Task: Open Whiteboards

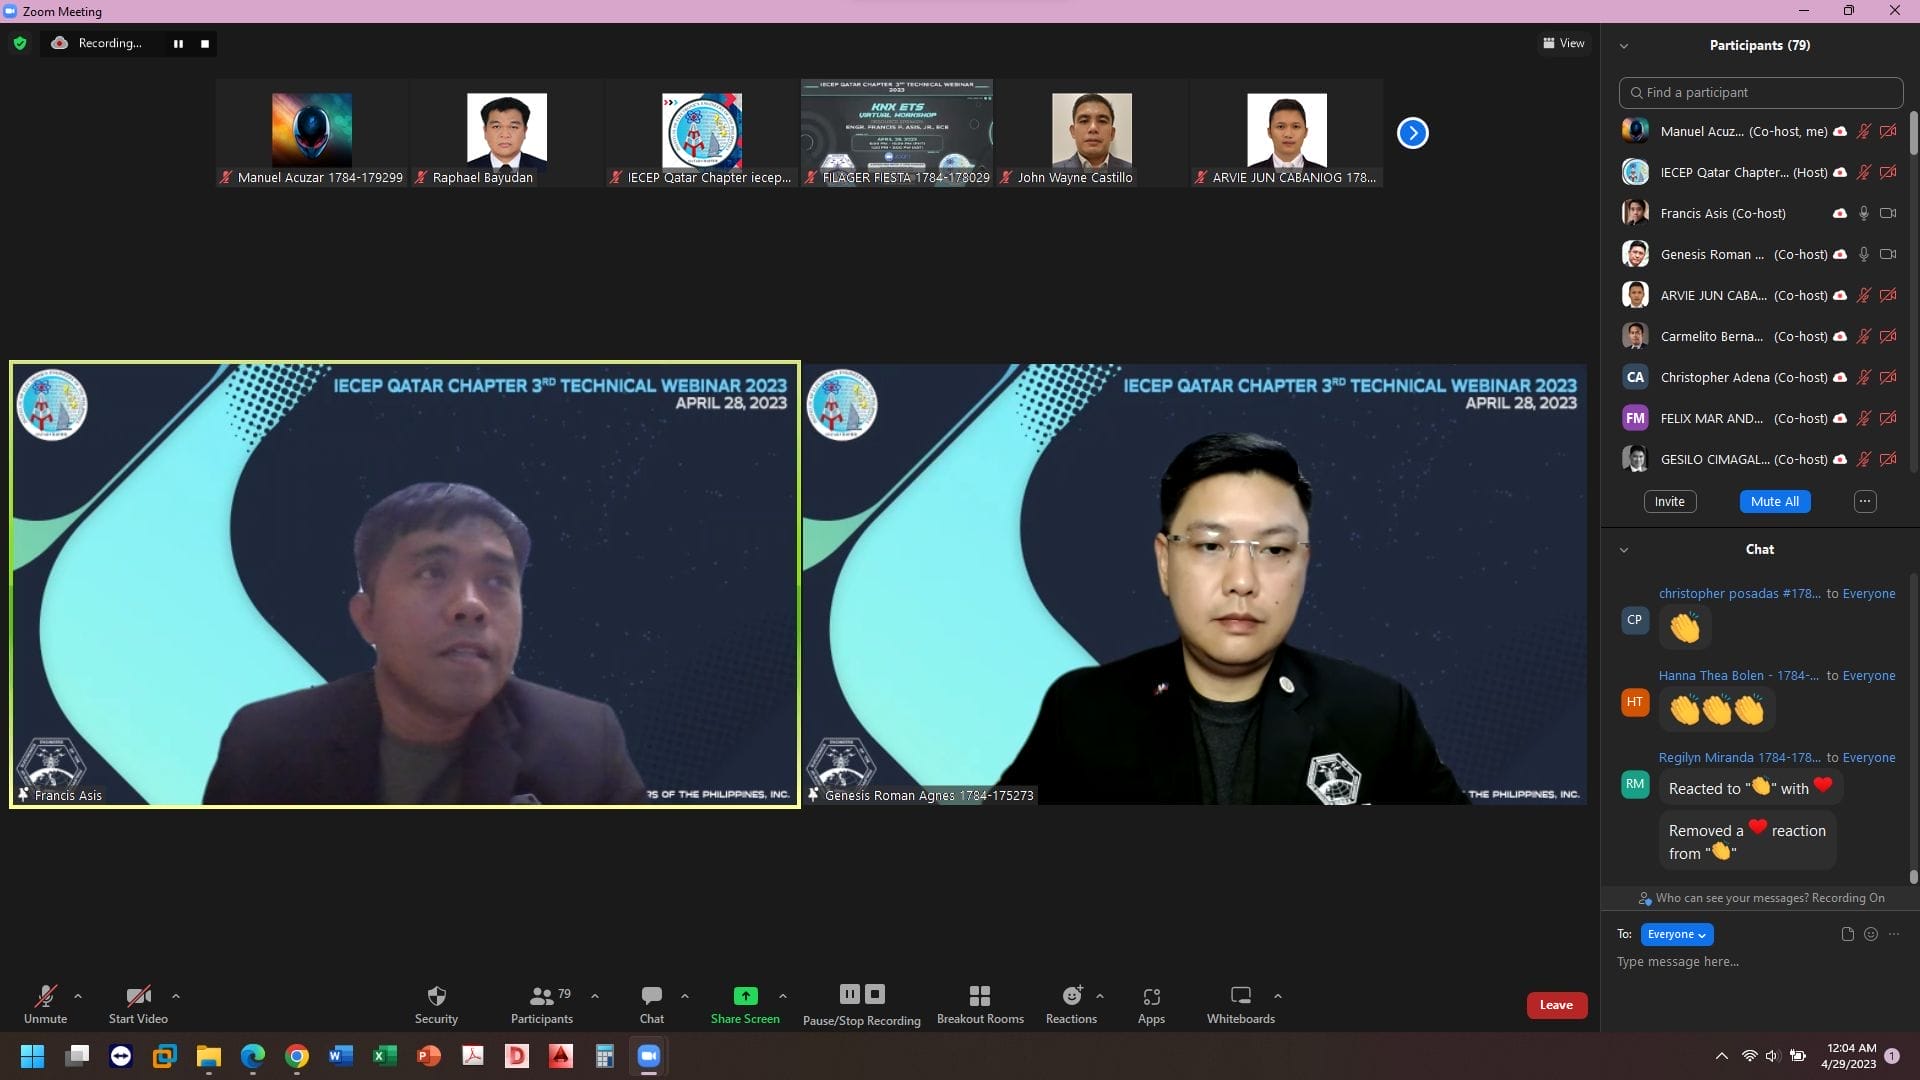Action: (x=1241, y=1004)
